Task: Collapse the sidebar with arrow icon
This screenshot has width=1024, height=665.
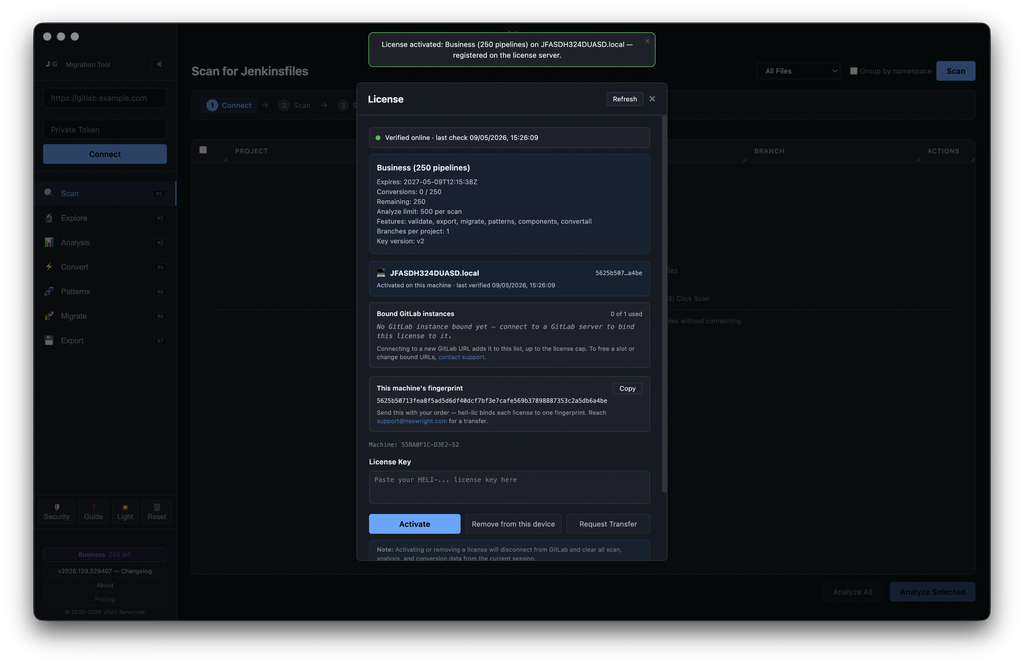Action: click(x=159, y=64)
